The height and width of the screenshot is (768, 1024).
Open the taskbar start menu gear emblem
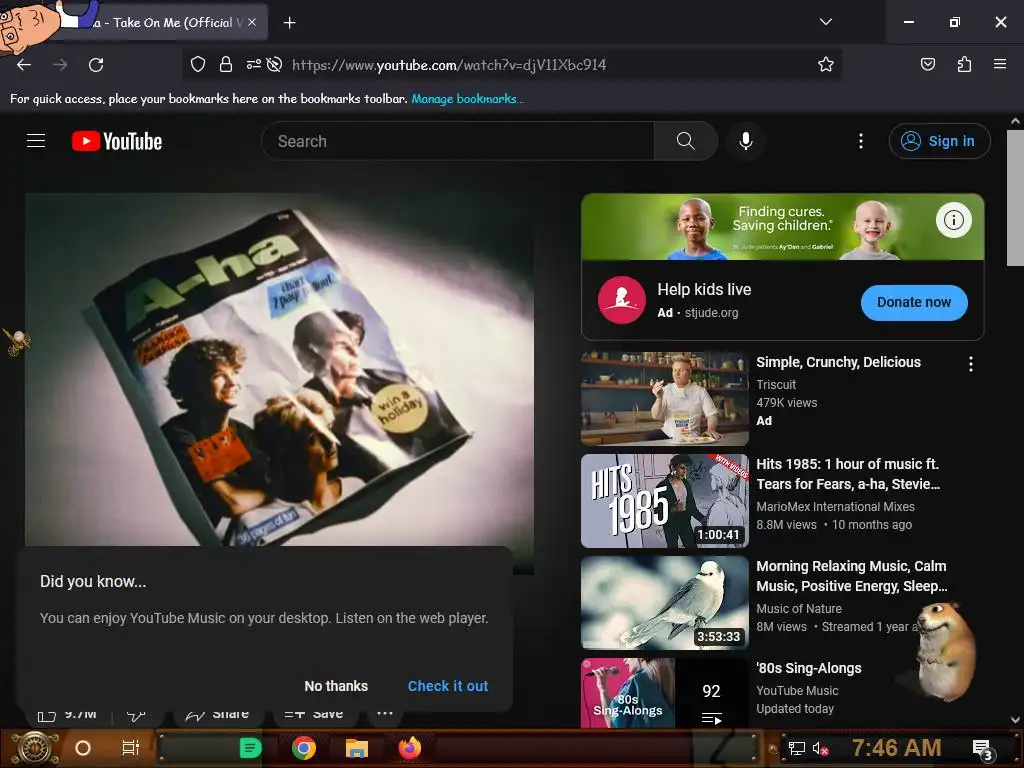tap(35, 748)
